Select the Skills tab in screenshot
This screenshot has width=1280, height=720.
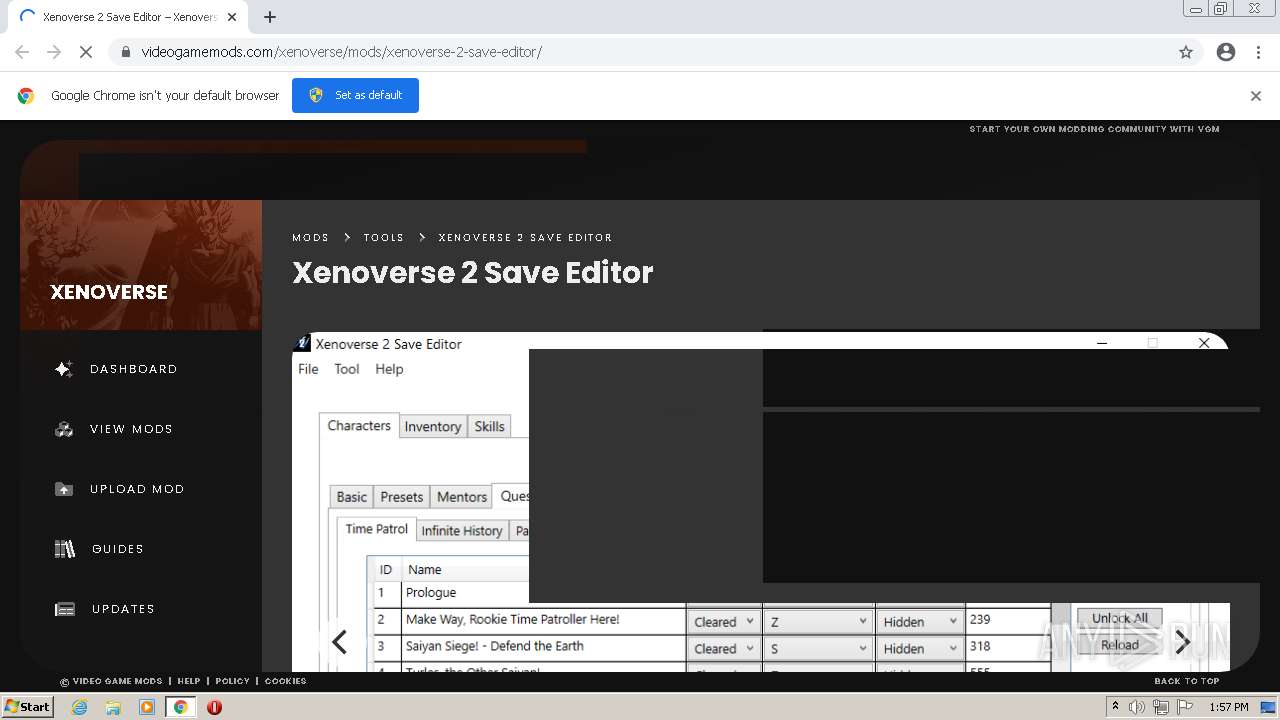point(489,427)
